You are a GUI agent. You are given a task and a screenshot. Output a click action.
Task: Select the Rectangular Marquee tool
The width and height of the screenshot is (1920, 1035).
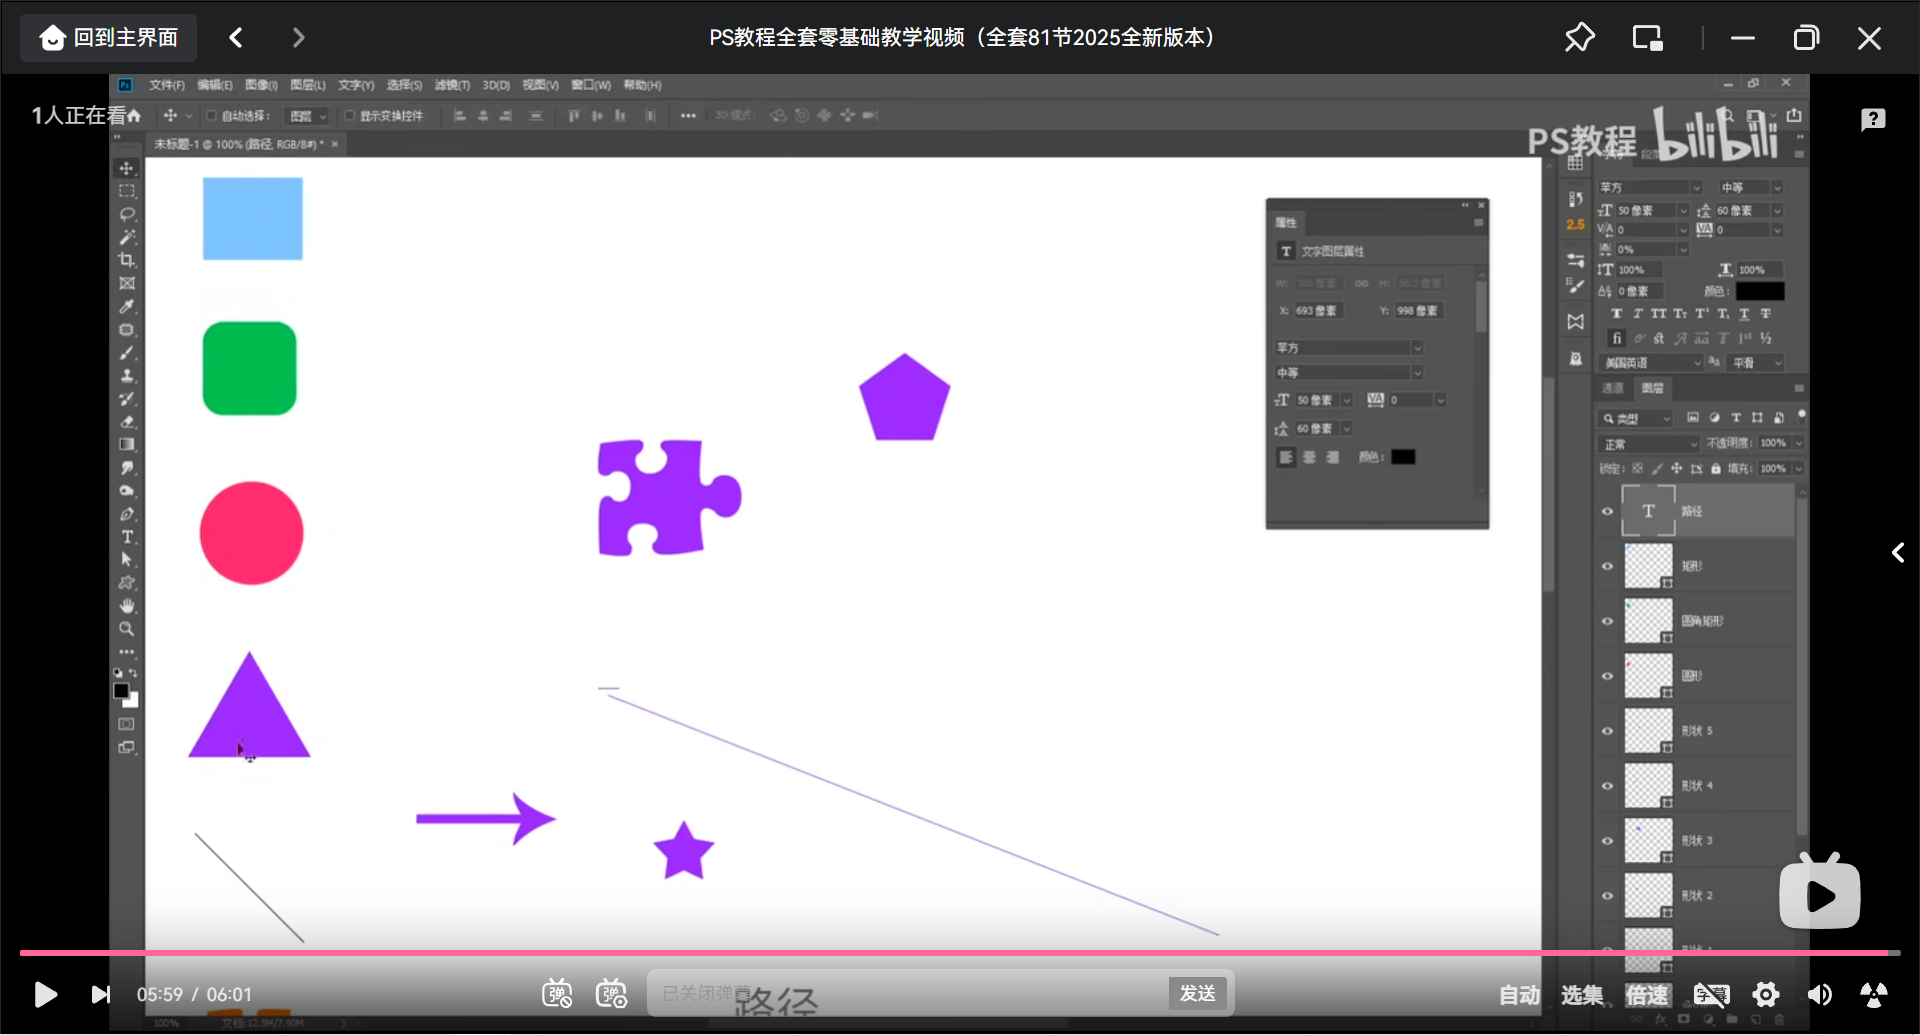tap(127, 191)
